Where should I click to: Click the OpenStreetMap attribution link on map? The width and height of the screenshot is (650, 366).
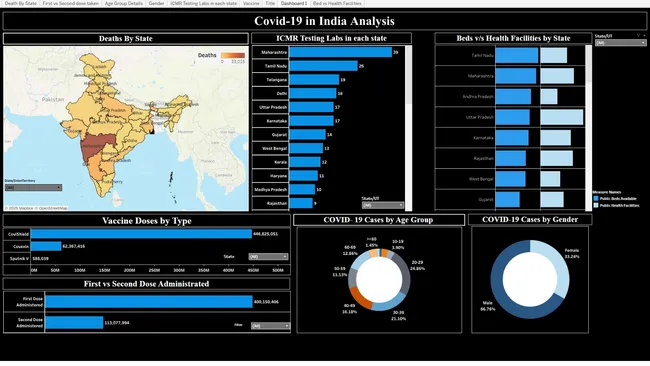53,208
